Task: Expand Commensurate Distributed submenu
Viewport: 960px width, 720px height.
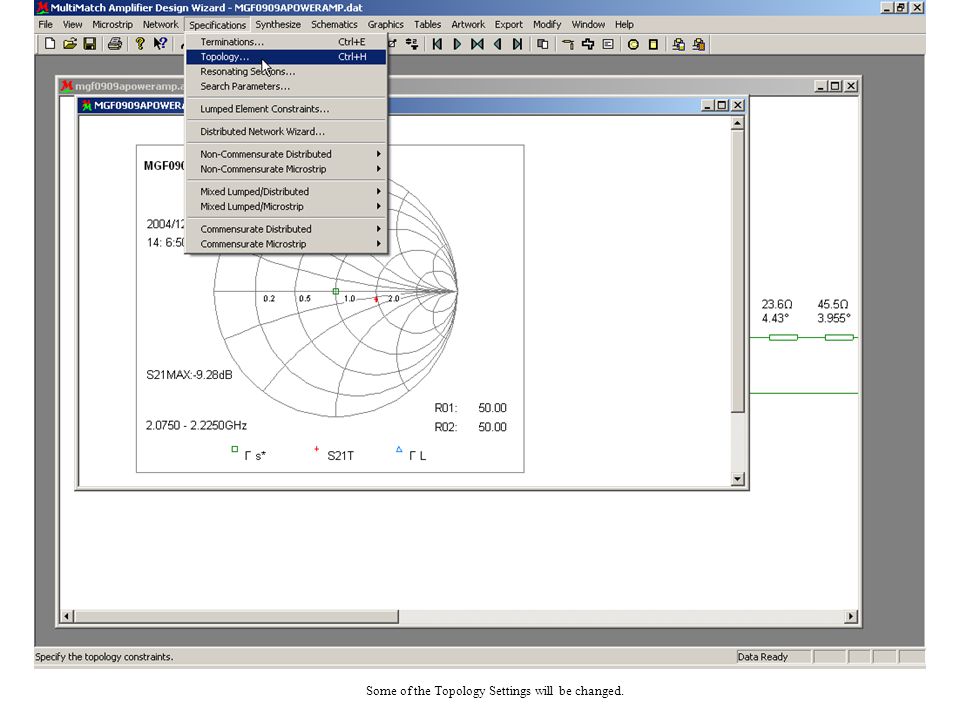Action: tap(286, 229)
